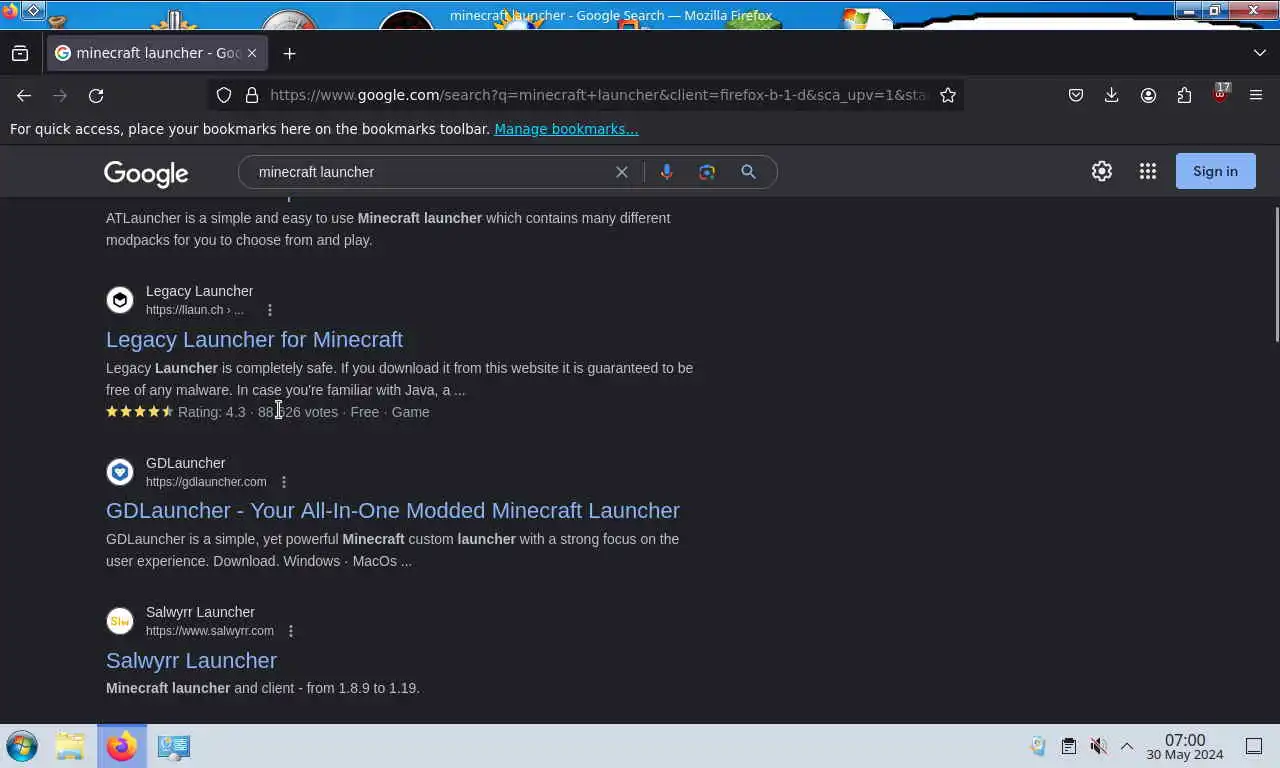The image size is (1280, 768).
Task: Click the https://gdlauncher.com URL text
Action: pyautogui.click(x=206, y=482)
